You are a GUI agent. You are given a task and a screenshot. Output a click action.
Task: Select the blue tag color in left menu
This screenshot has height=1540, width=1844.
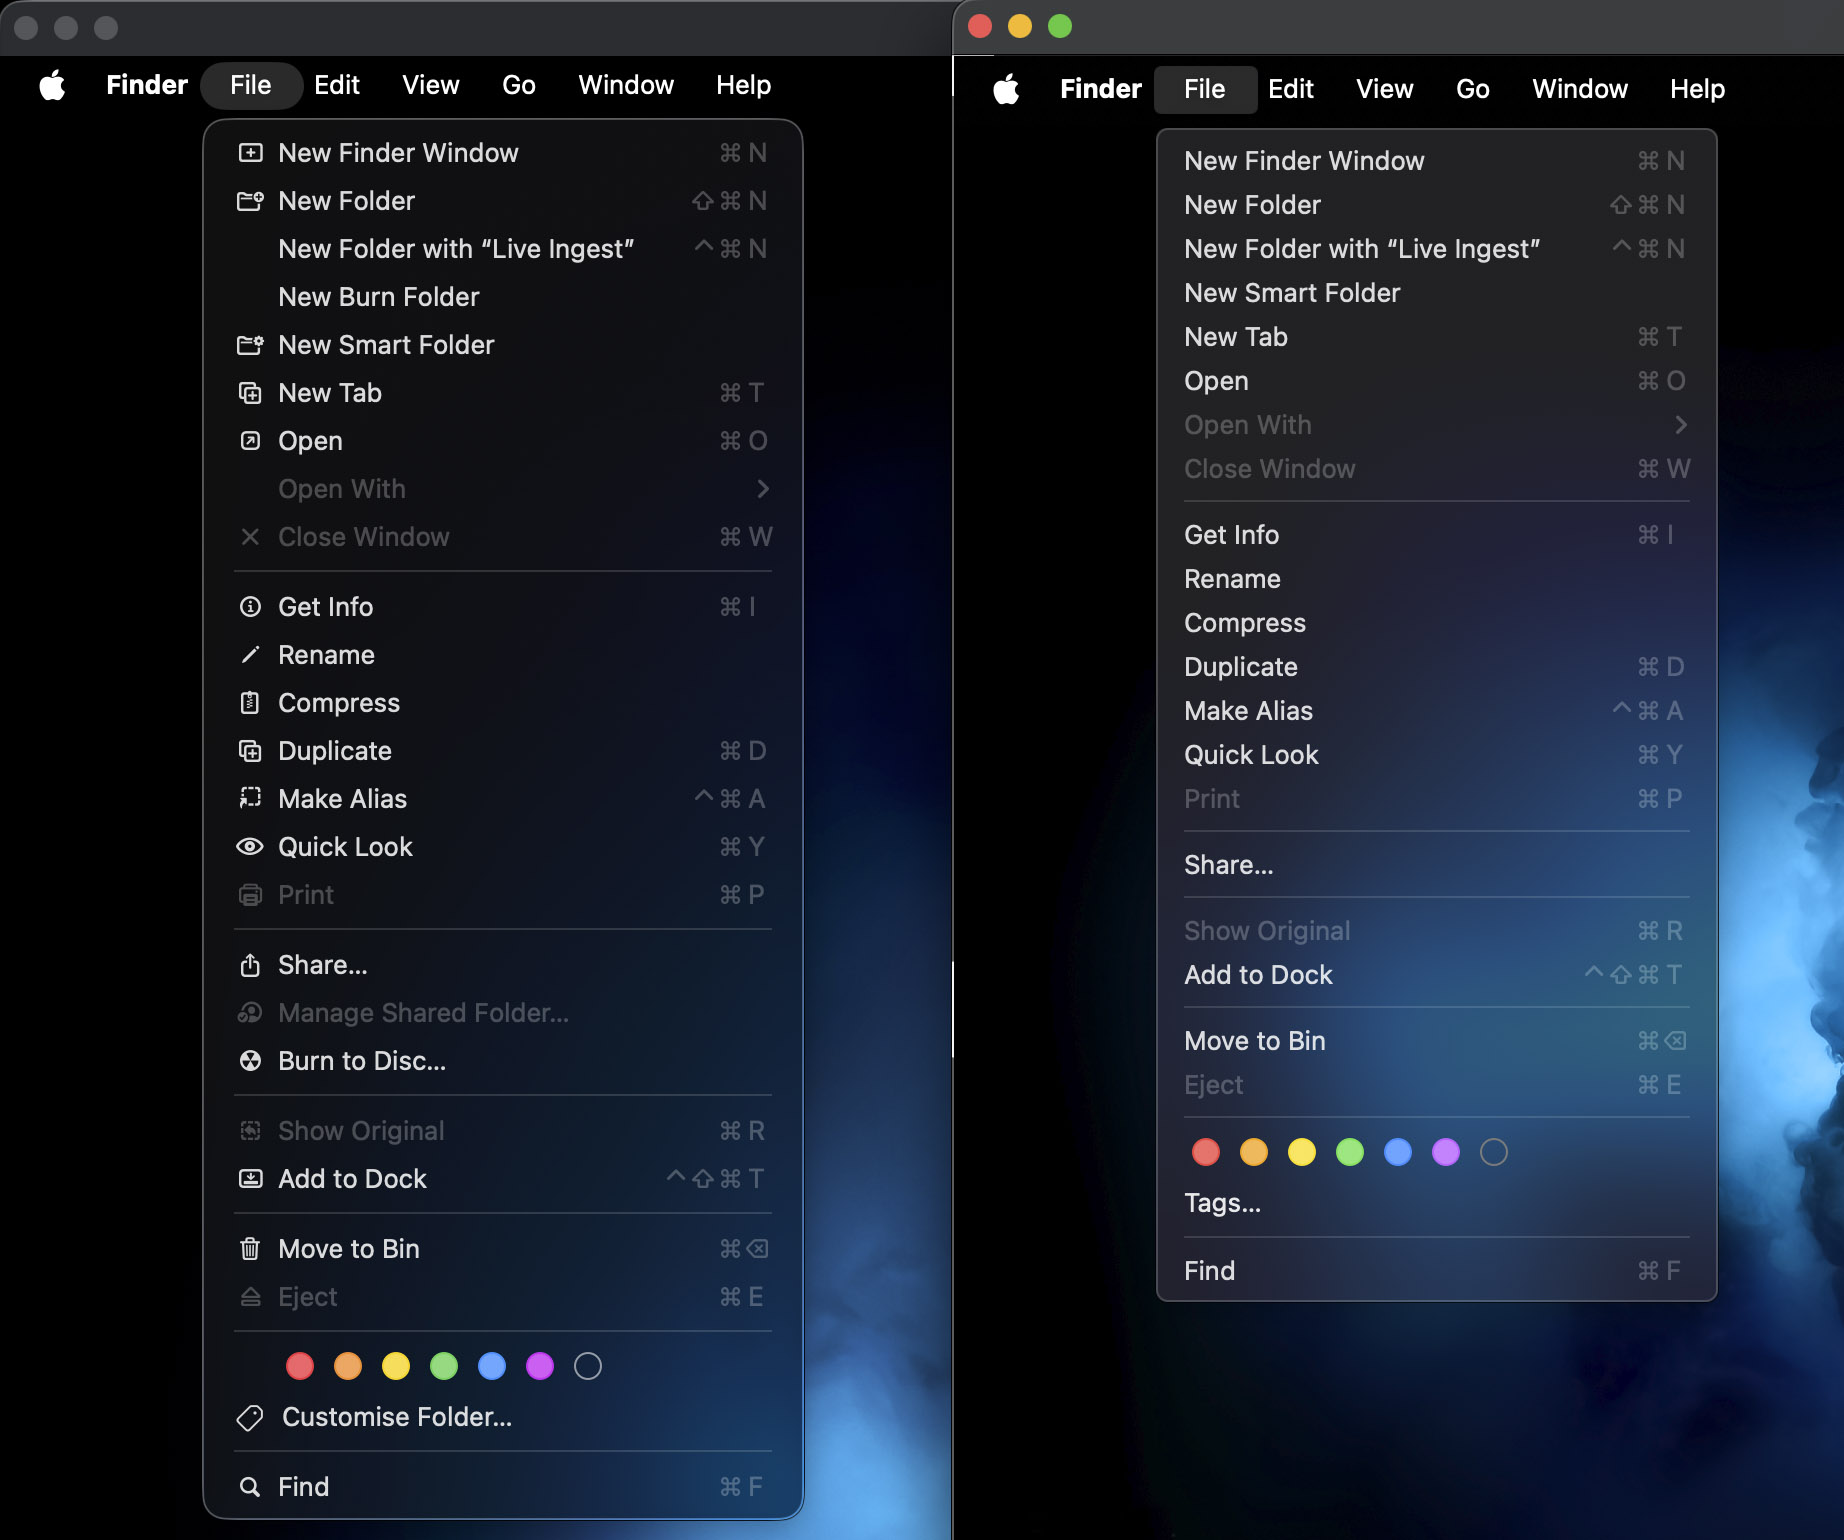pos(492,1366)
